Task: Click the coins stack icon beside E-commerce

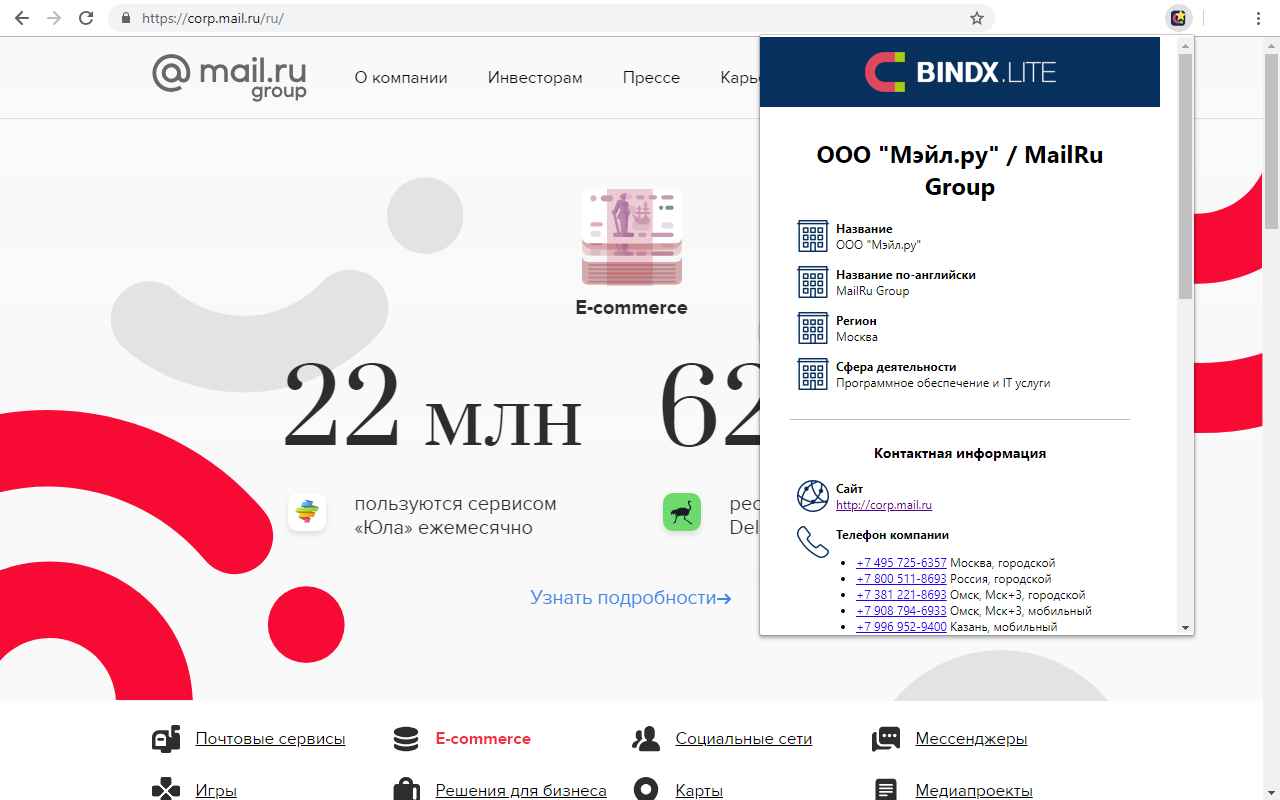Action: point(406,739)
